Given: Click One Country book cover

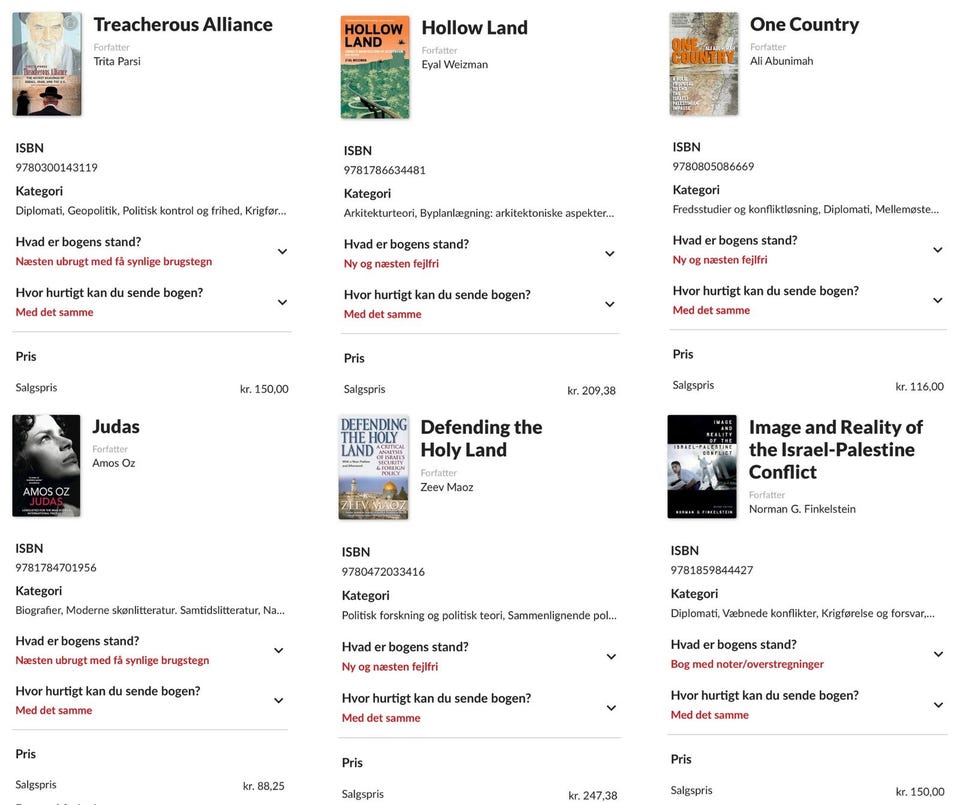Looking at the screenshot, I should click(704, 64).
